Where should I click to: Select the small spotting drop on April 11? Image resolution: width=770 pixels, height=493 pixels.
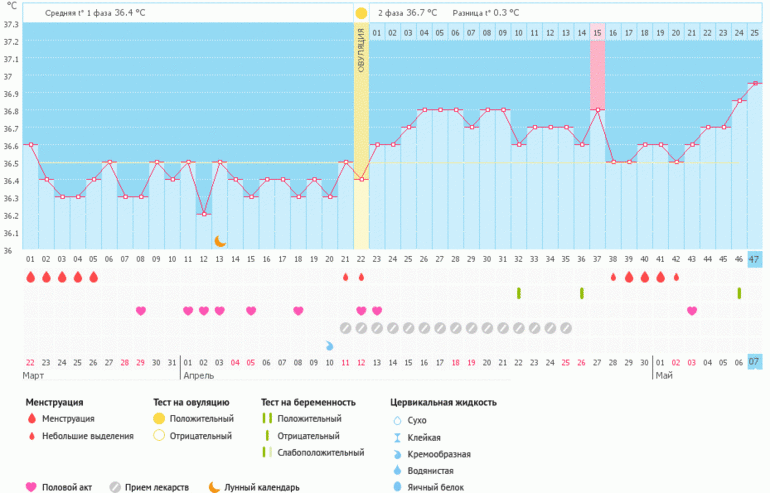click(345, 277)
